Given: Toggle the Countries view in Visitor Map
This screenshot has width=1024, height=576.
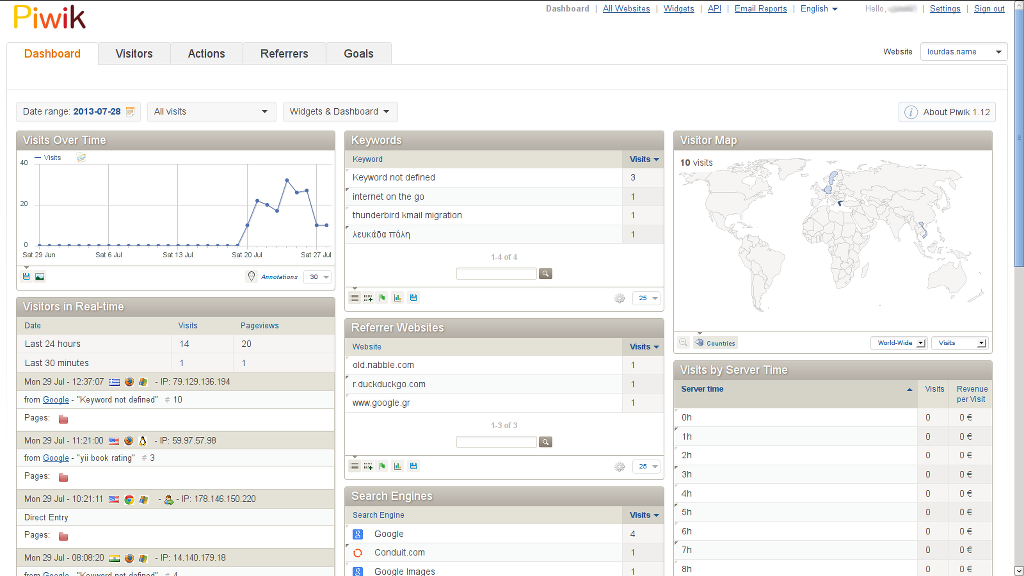Looking at the screenshot, I should tap(715, 343).
